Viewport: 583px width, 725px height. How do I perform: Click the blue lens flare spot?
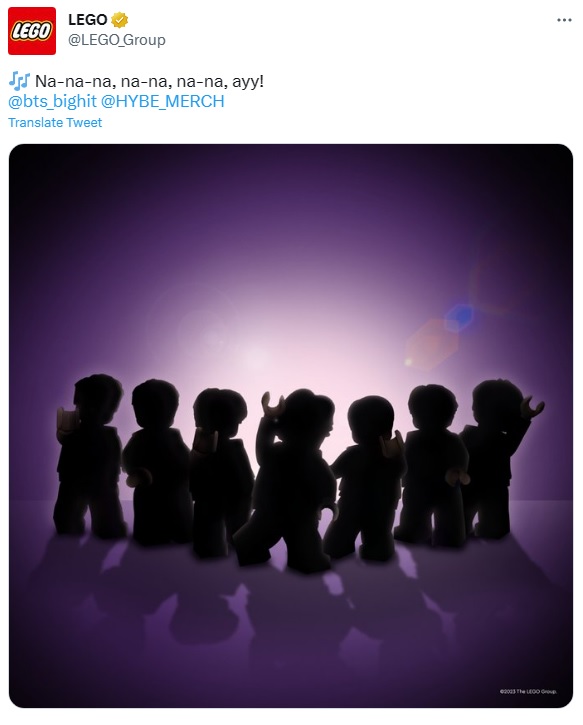[x=460, y=316]
